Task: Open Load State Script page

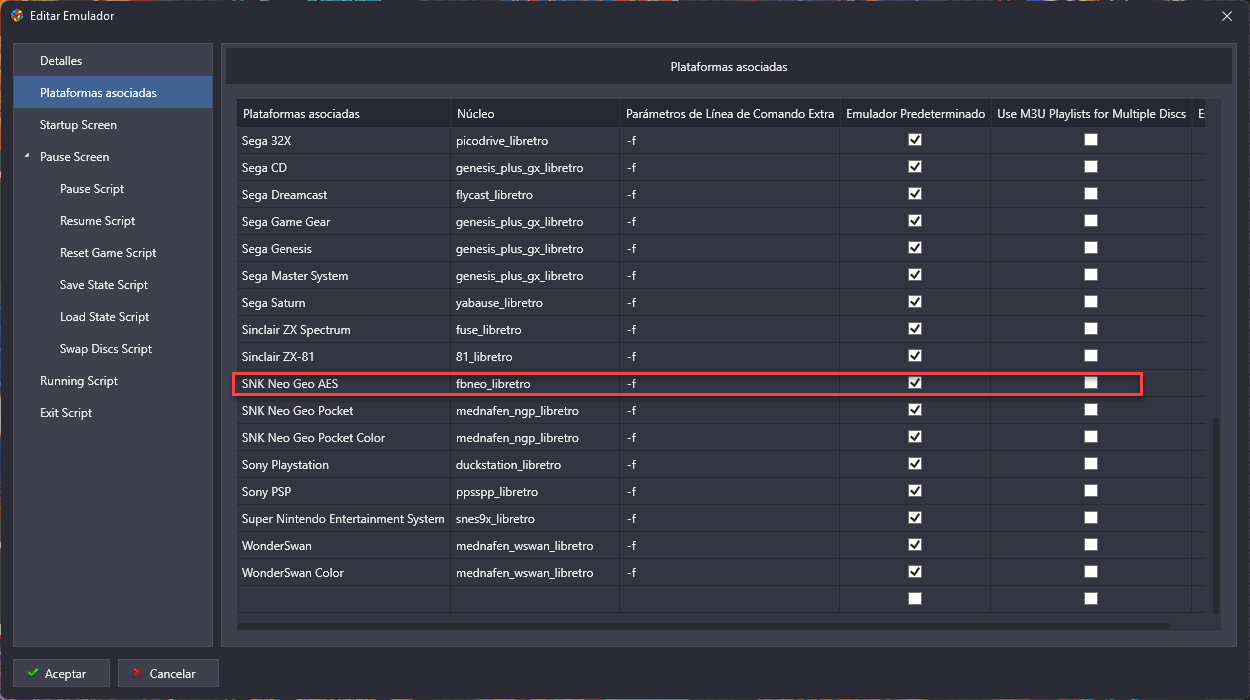Action: tap(104, 317)
